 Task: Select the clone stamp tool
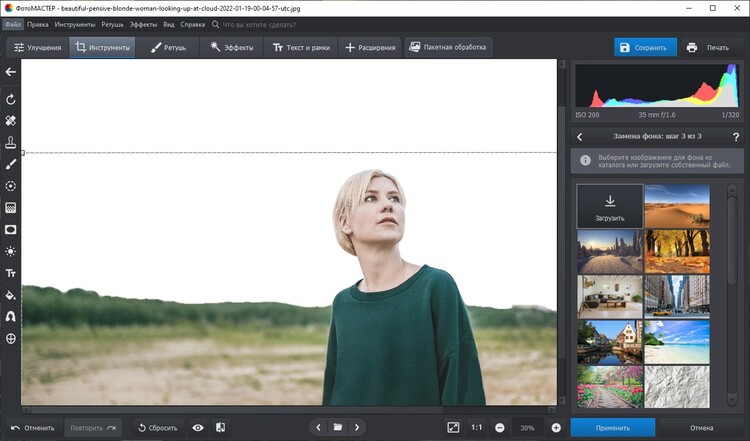coord(11,143)
